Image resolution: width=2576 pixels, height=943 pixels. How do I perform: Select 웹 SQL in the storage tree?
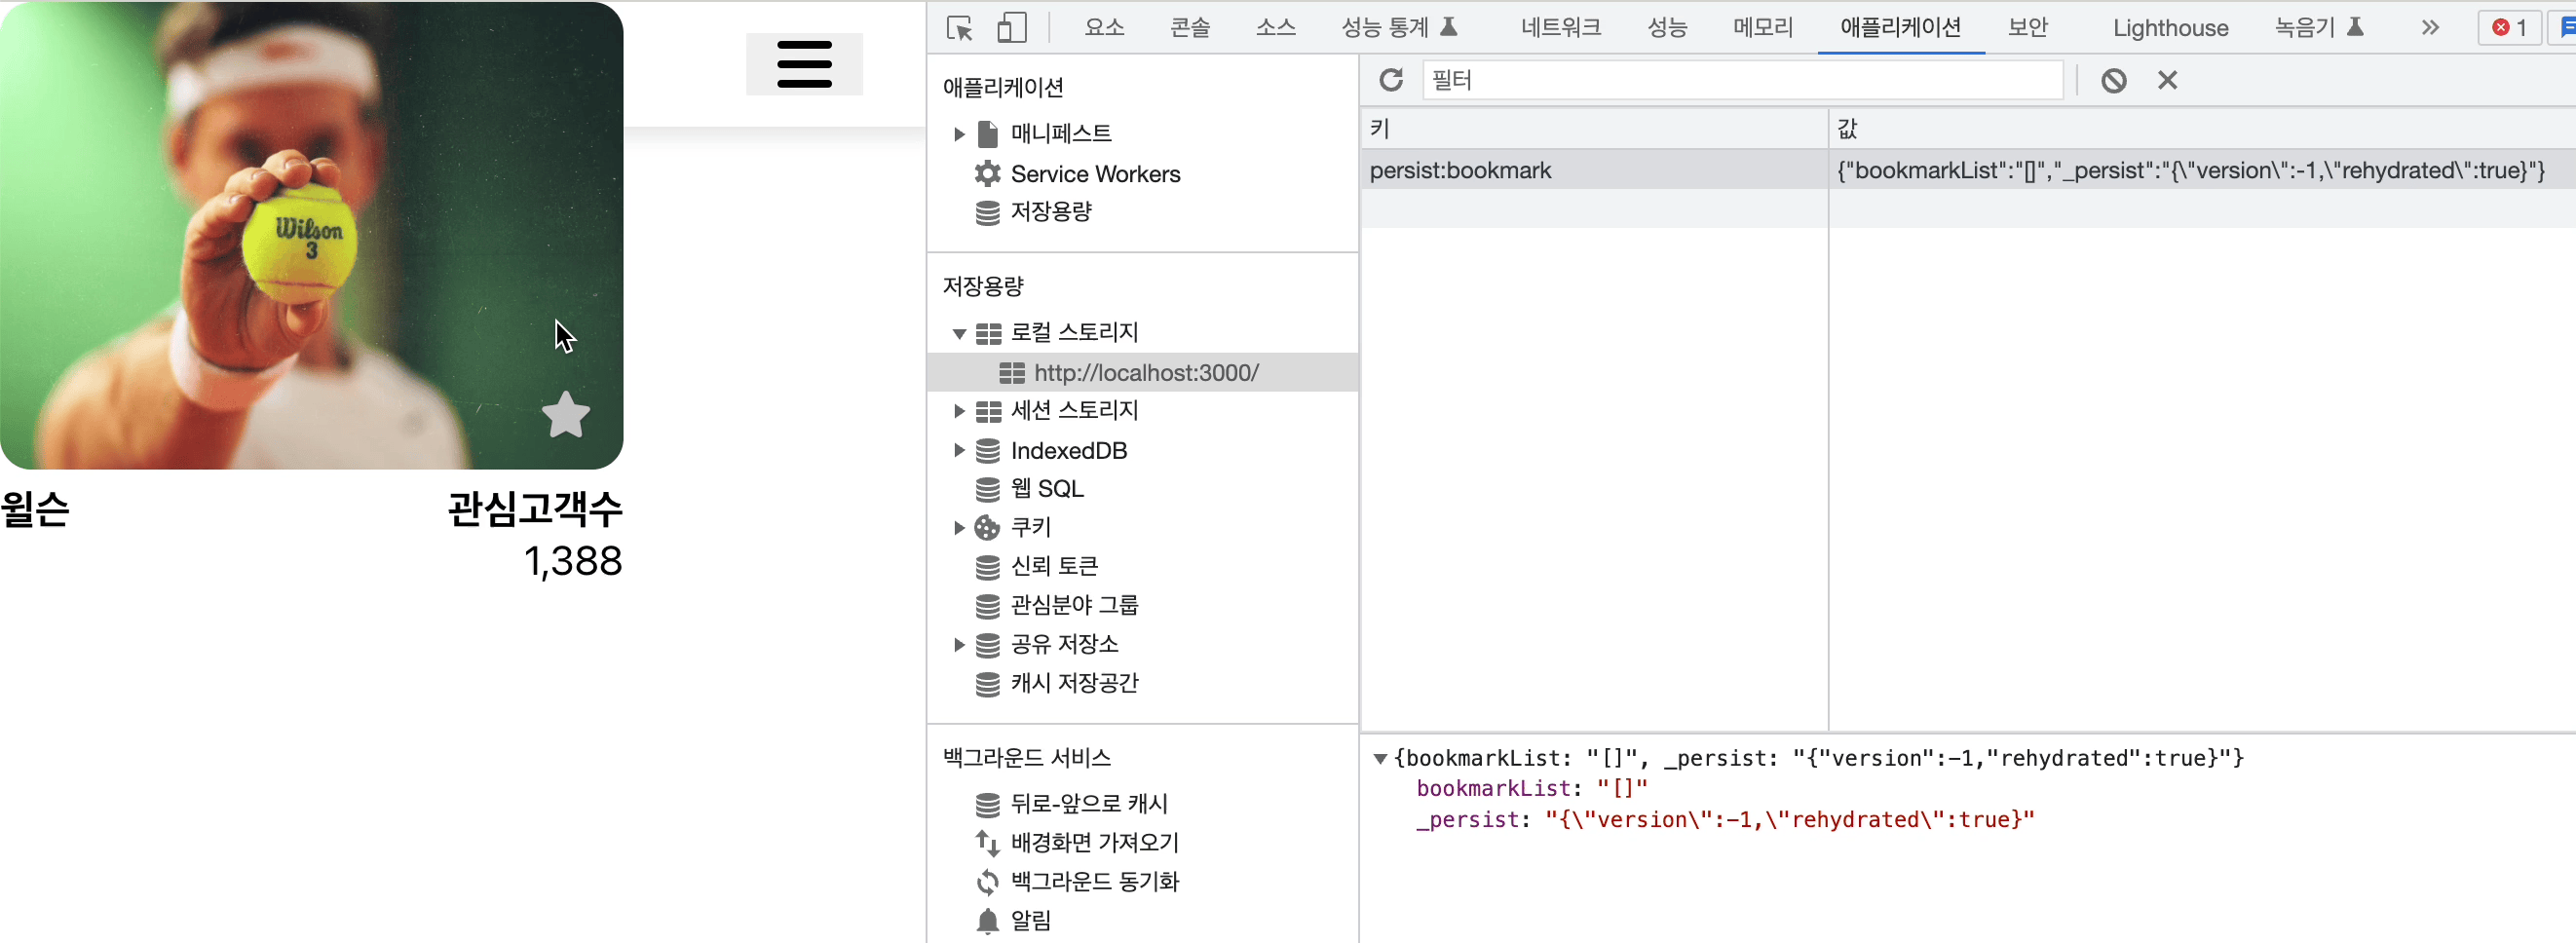click(x=1047, y=489)
